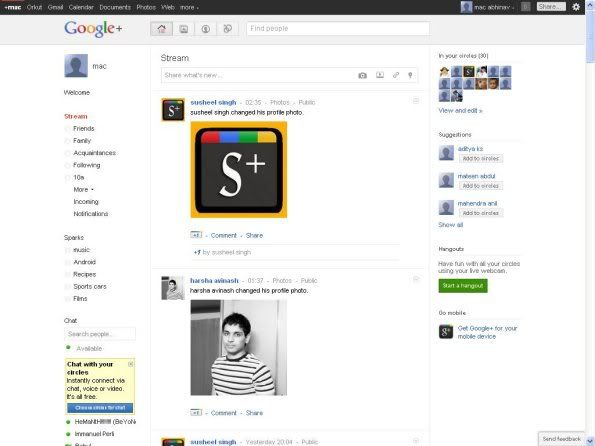
Task: Click Send feedback button
Action: 562,438
